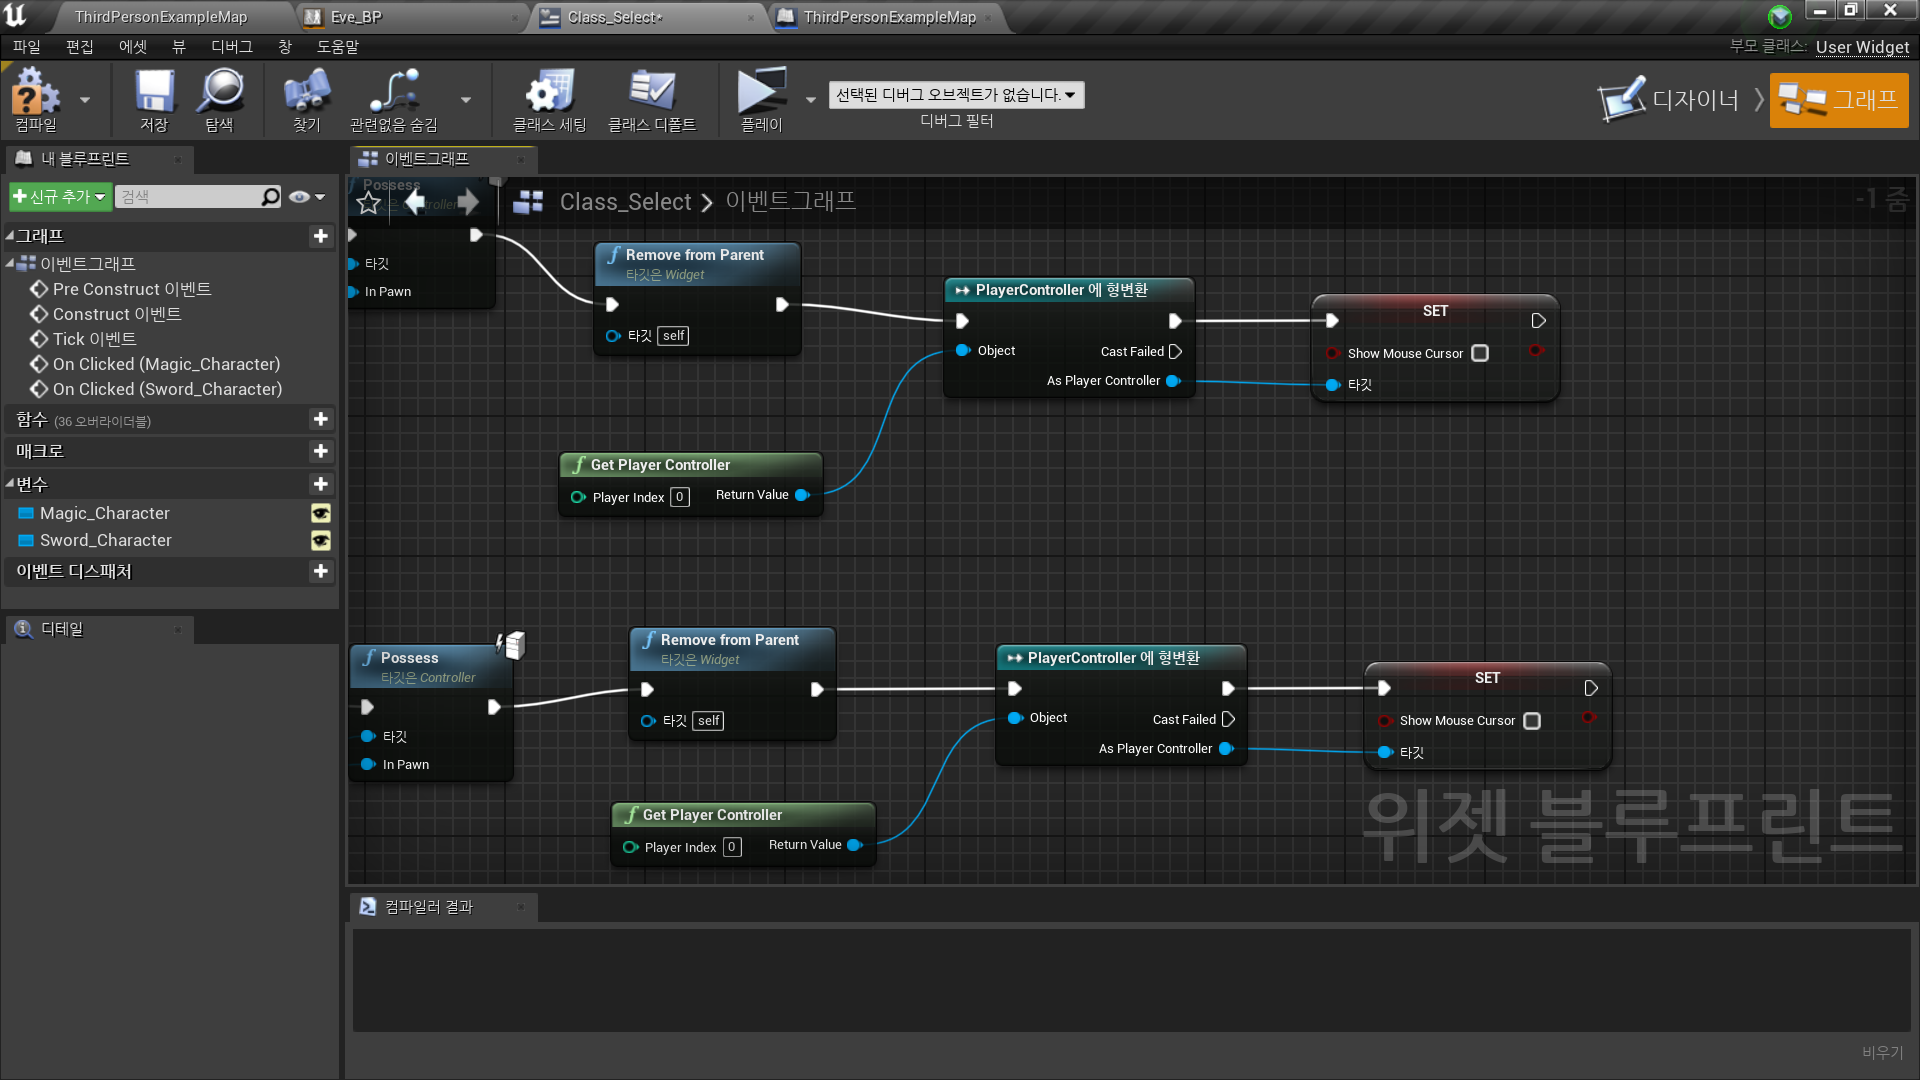1920x1080 pixels.
Task: Expand the New Add dropdown button
Action: point(59,197)
